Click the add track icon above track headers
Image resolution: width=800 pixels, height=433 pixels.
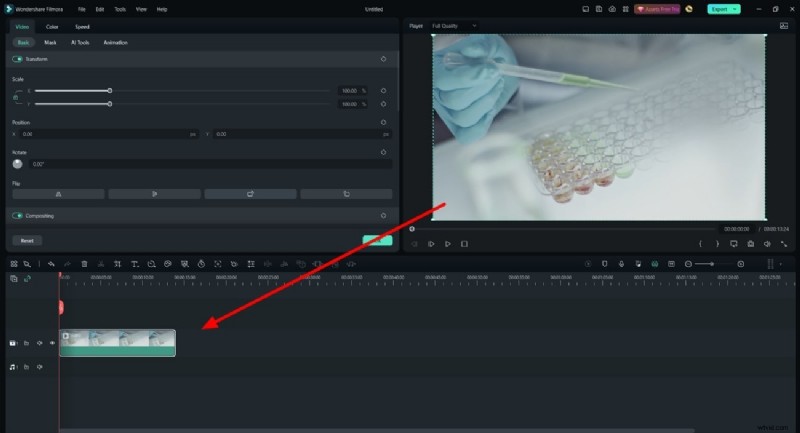14,278
